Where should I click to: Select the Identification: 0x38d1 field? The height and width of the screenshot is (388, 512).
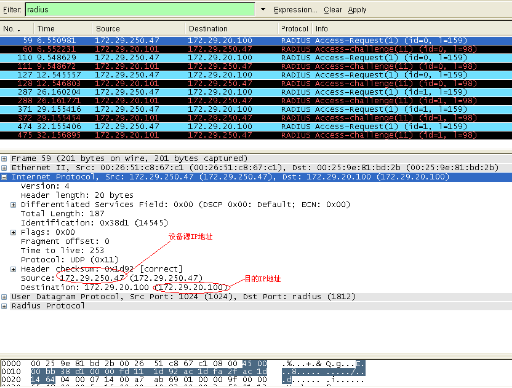[x=94, y=223]
